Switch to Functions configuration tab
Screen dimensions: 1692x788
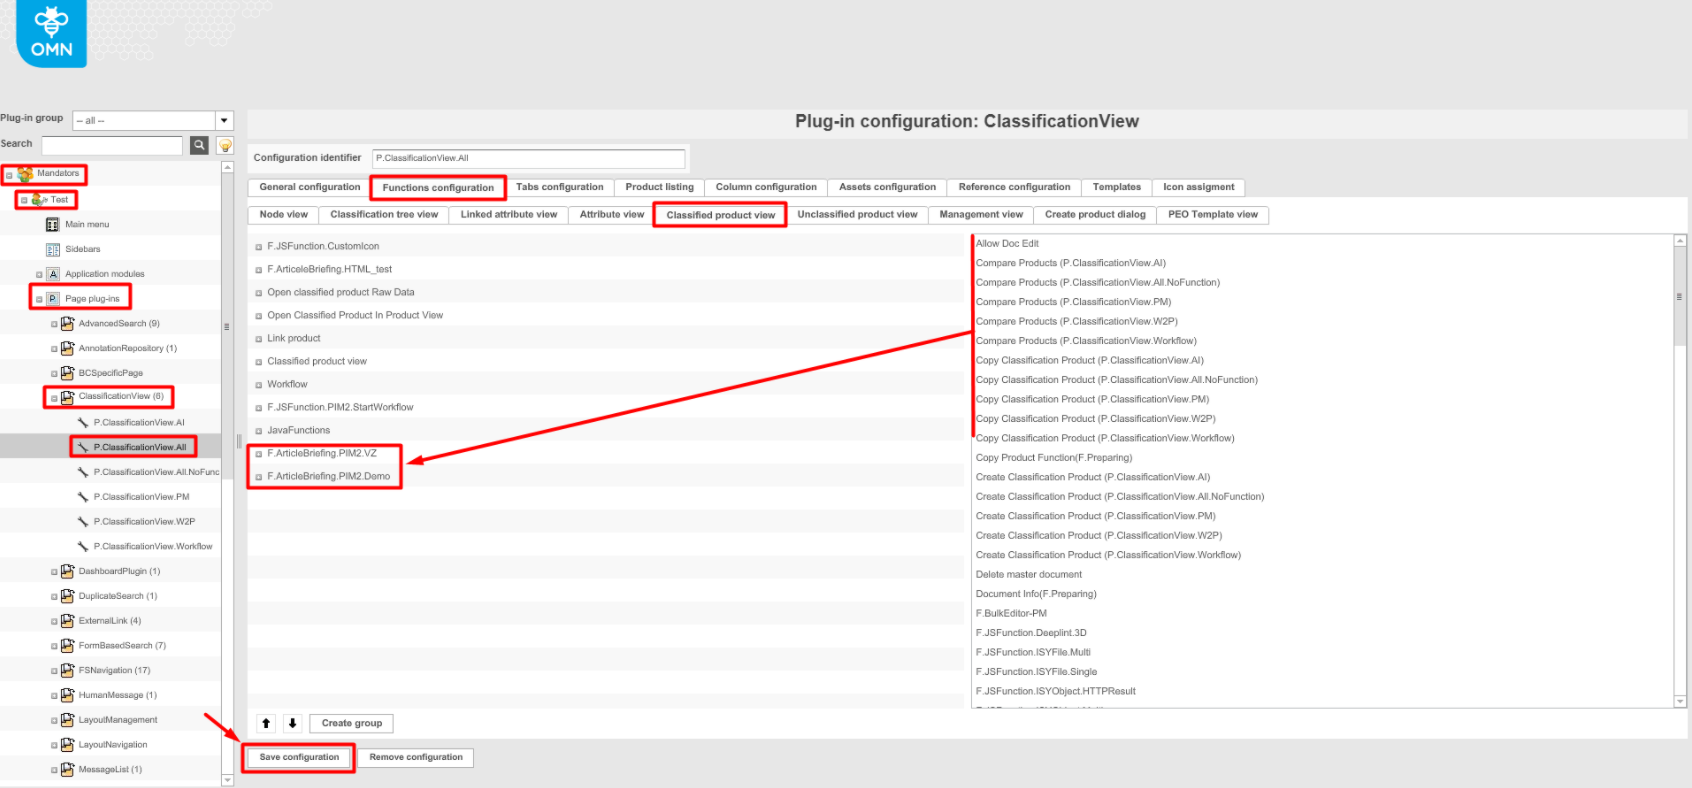438,187
